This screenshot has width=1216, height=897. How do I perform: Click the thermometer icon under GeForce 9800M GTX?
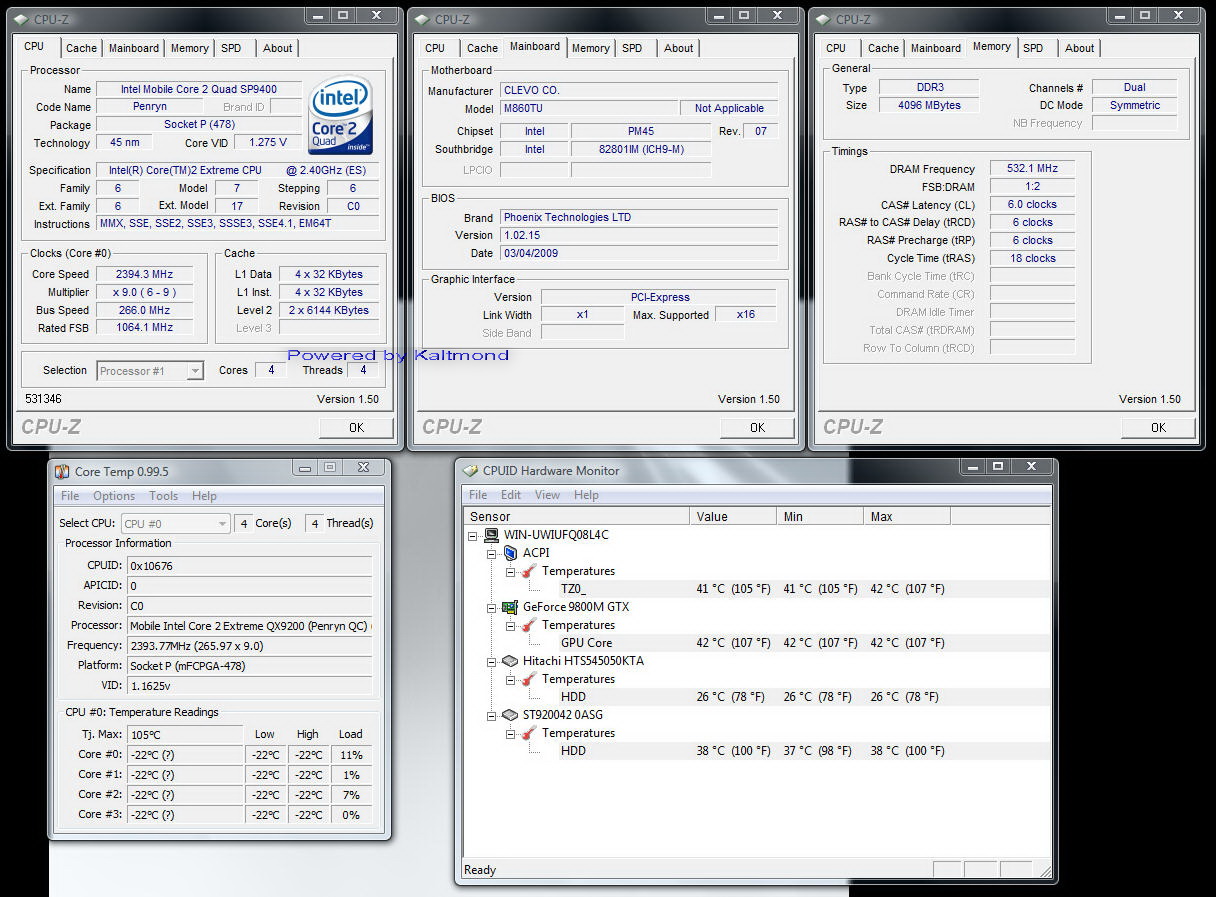(529, 625)
